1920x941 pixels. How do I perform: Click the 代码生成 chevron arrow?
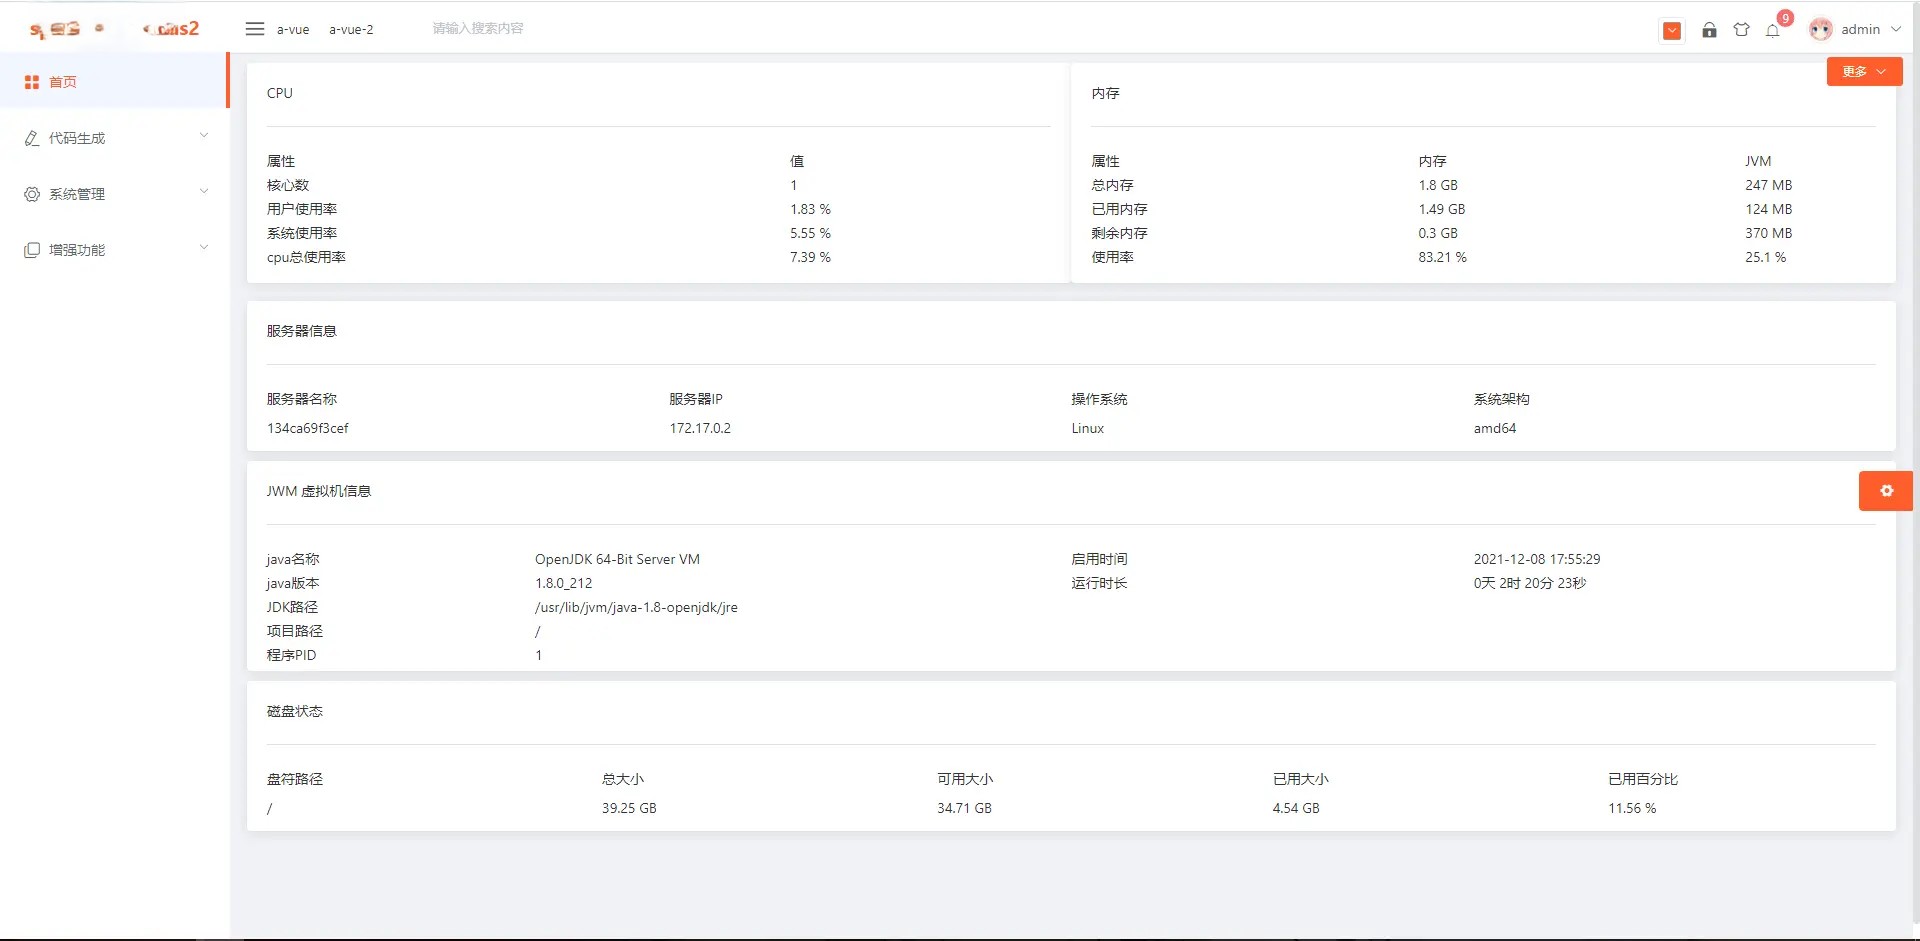coord(204,136)
